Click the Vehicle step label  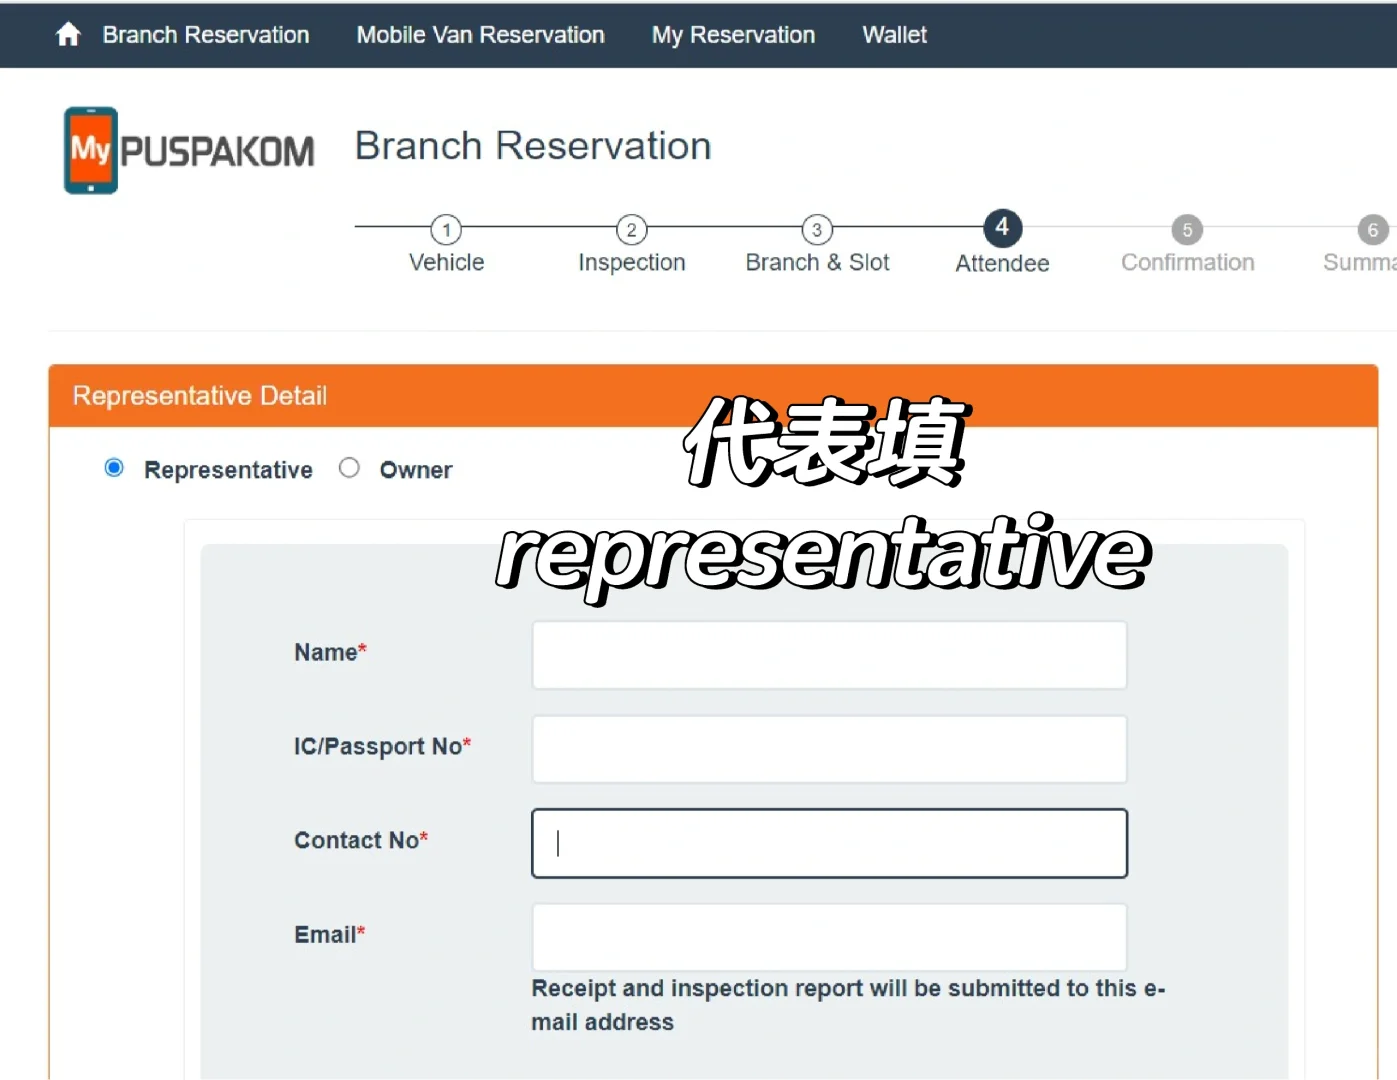click(446, 262)
